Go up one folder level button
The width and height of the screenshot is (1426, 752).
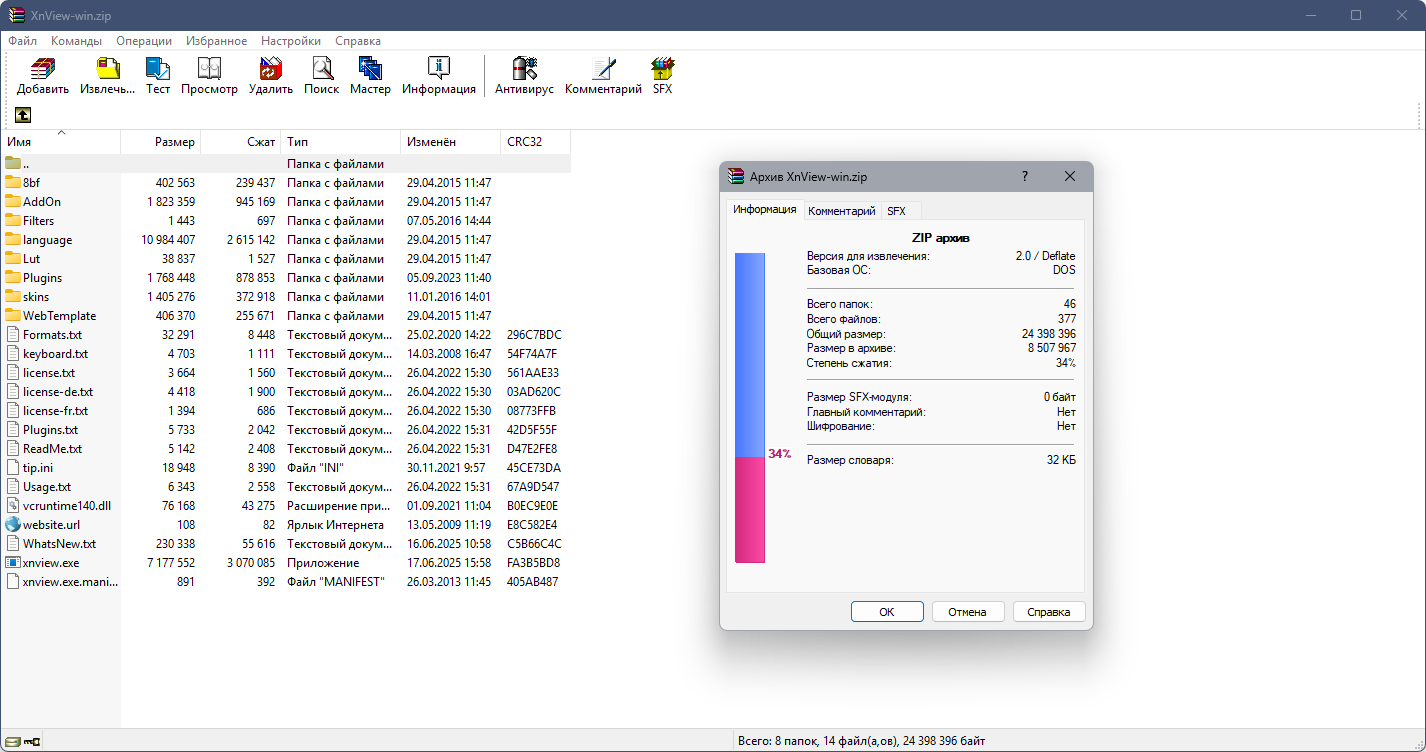click(23, 115)
